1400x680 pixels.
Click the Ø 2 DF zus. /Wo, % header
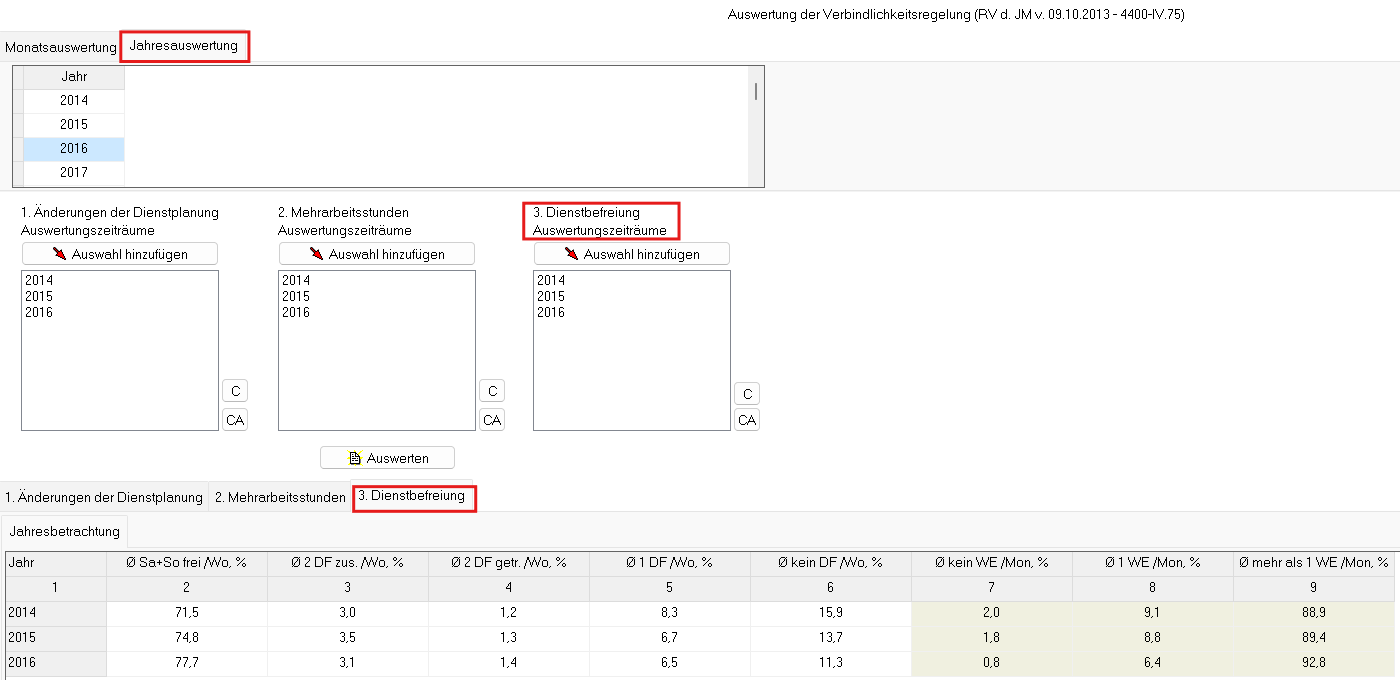coord(347,563)
